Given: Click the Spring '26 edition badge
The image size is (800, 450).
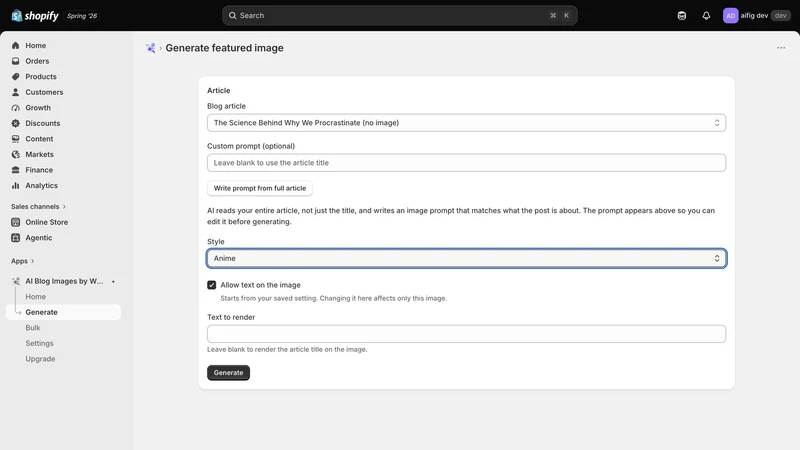Looking at the screenshot, I should [82, 16].
